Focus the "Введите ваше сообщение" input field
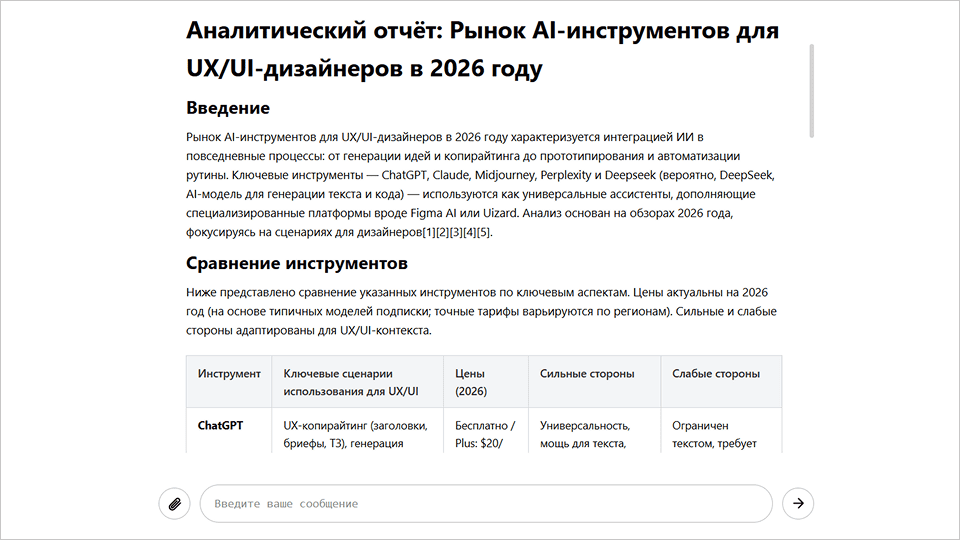Screen dimensions: 960x540 point(486,504)
